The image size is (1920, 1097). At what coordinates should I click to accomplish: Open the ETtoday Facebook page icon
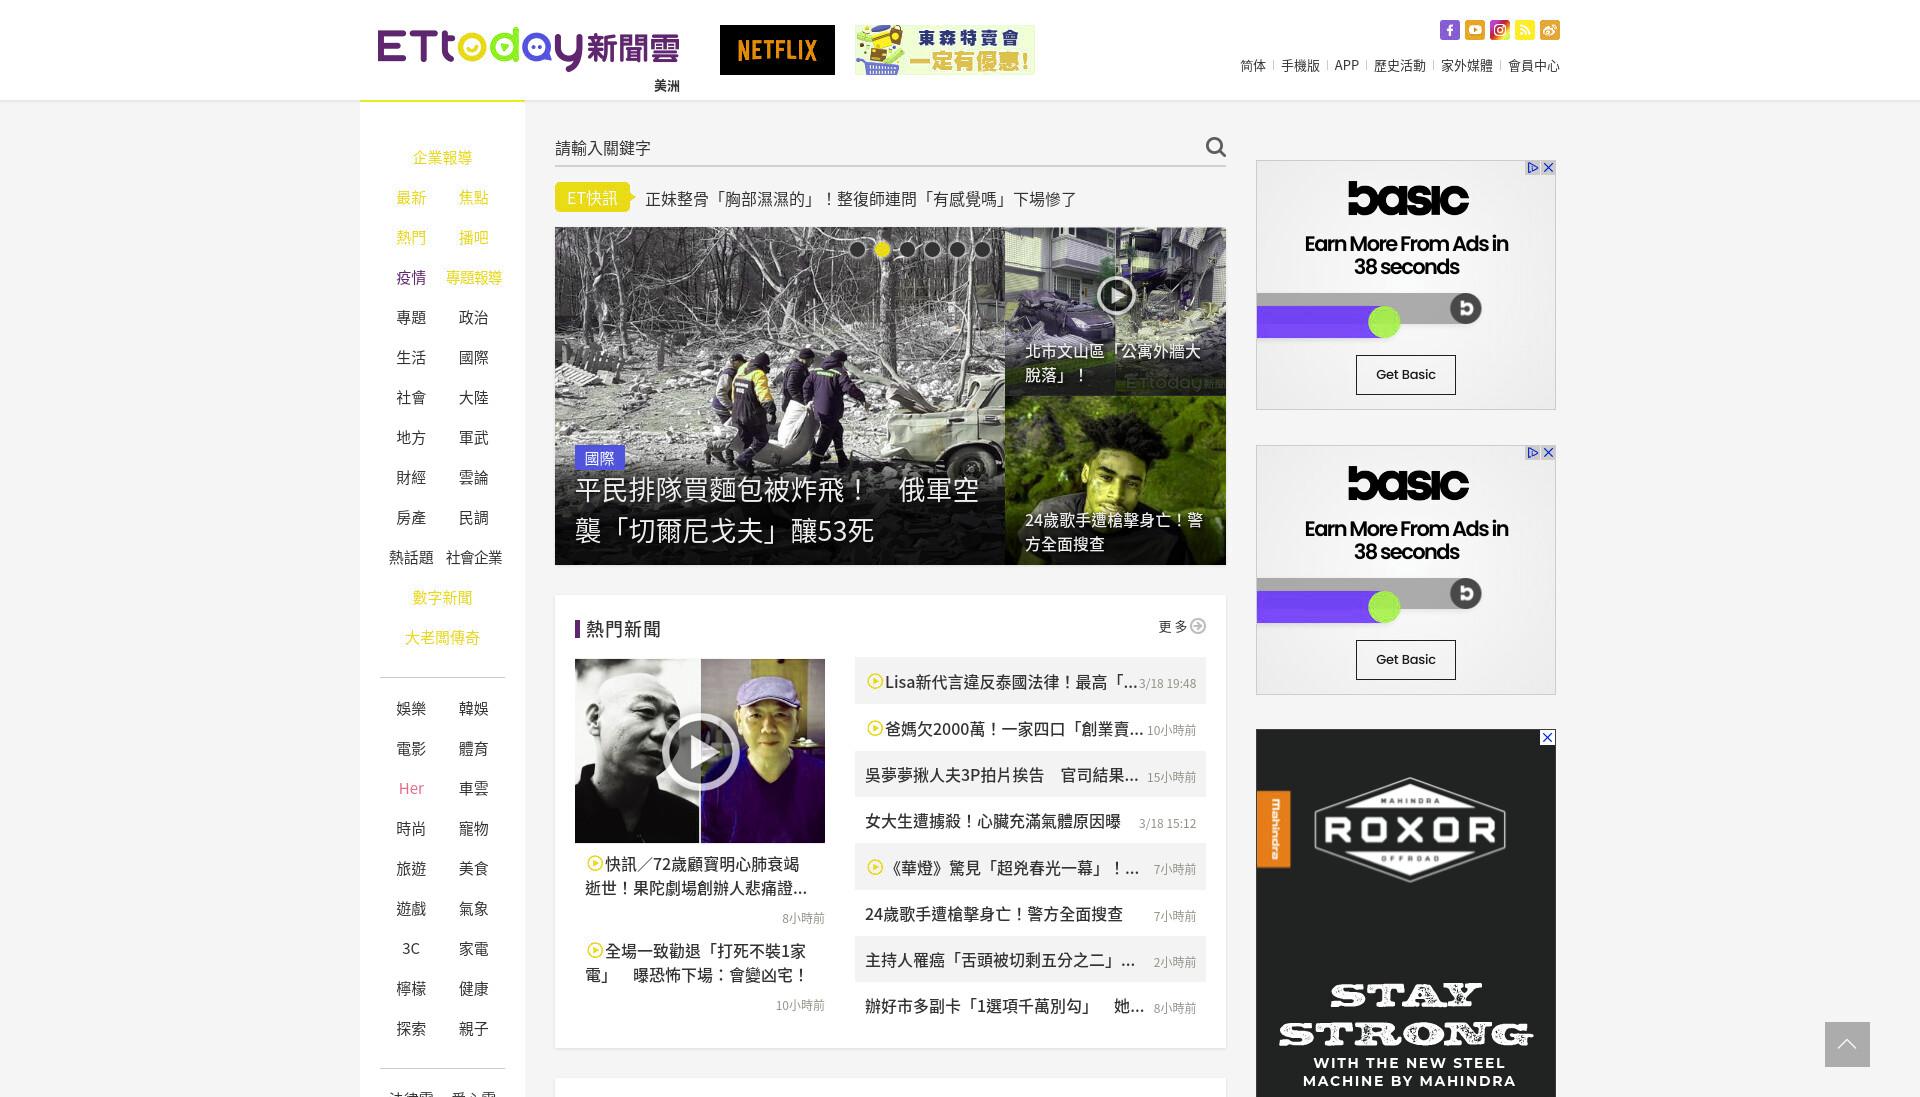[1449, 30]
